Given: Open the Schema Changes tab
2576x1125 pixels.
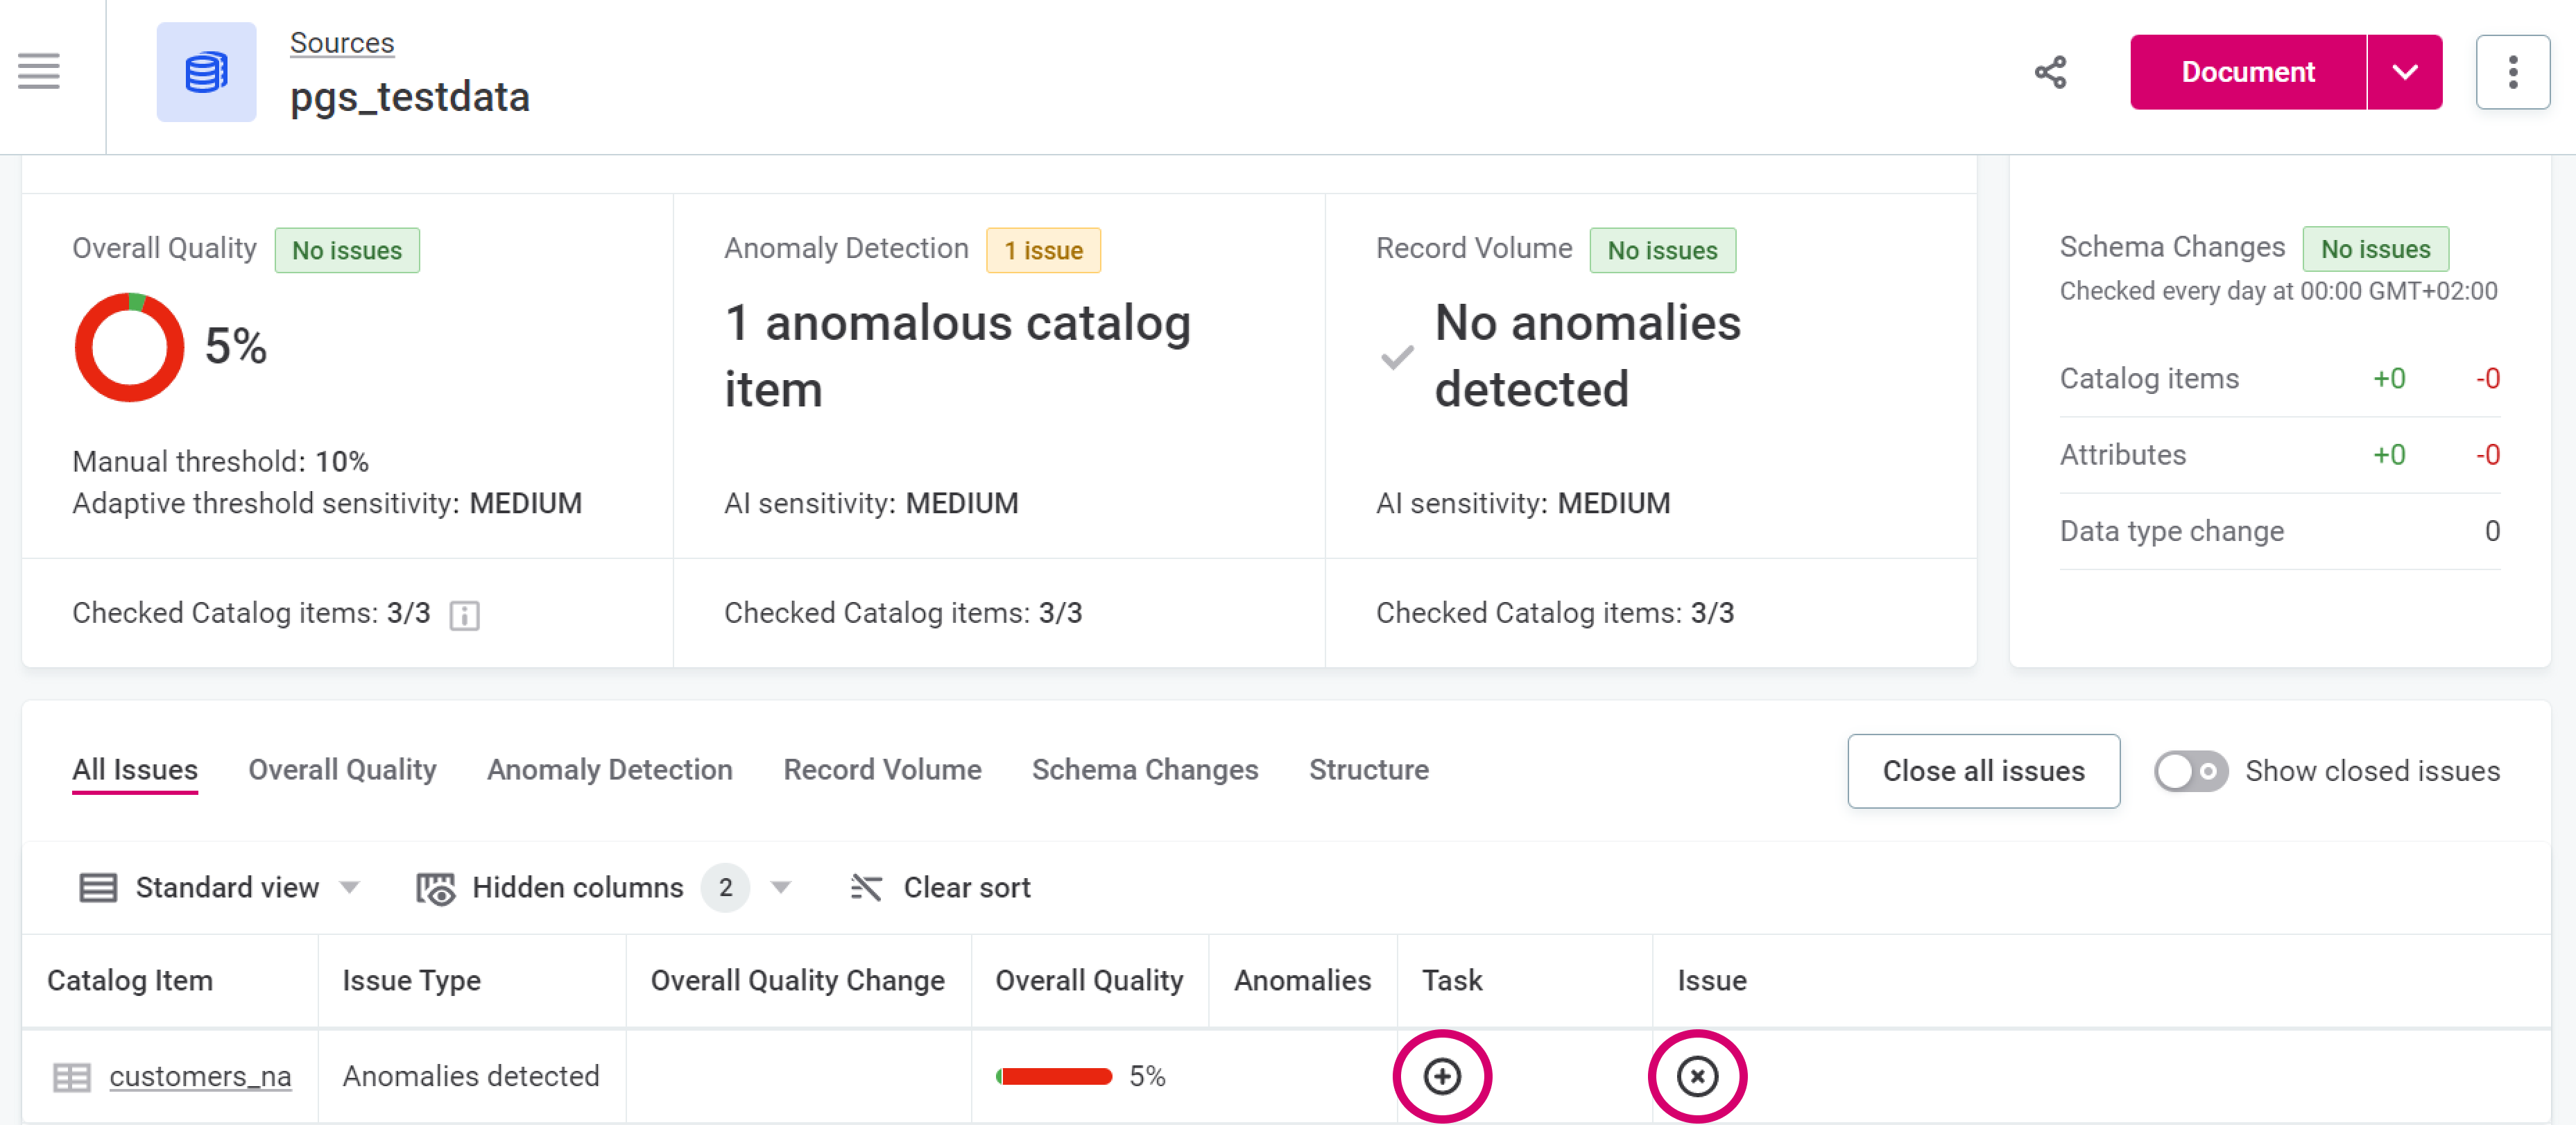Looking at the screenshot, I should click(1144, 770).
